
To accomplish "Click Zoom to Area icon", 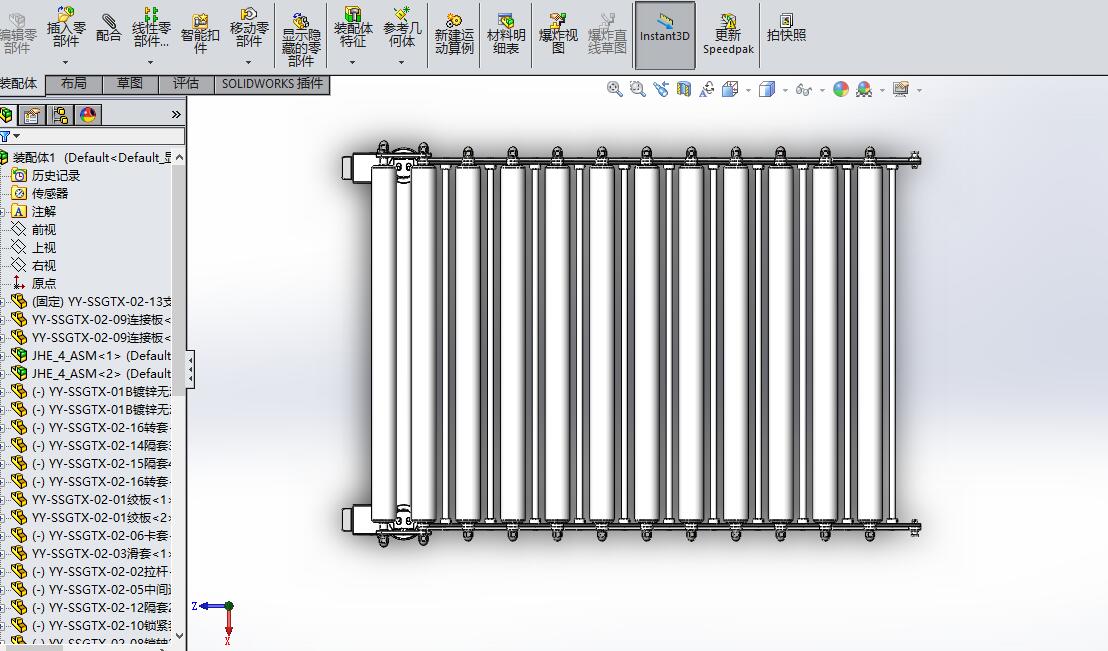I will pos(637,89).
